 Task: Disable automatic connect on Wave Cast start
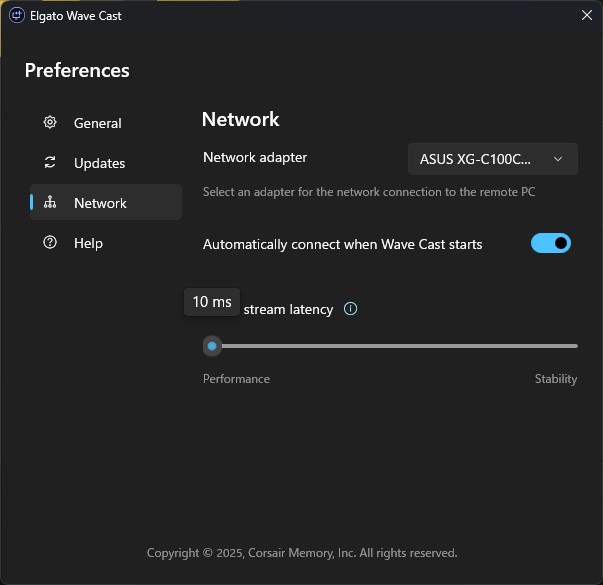pyautogui.click(x=551, y=243)
